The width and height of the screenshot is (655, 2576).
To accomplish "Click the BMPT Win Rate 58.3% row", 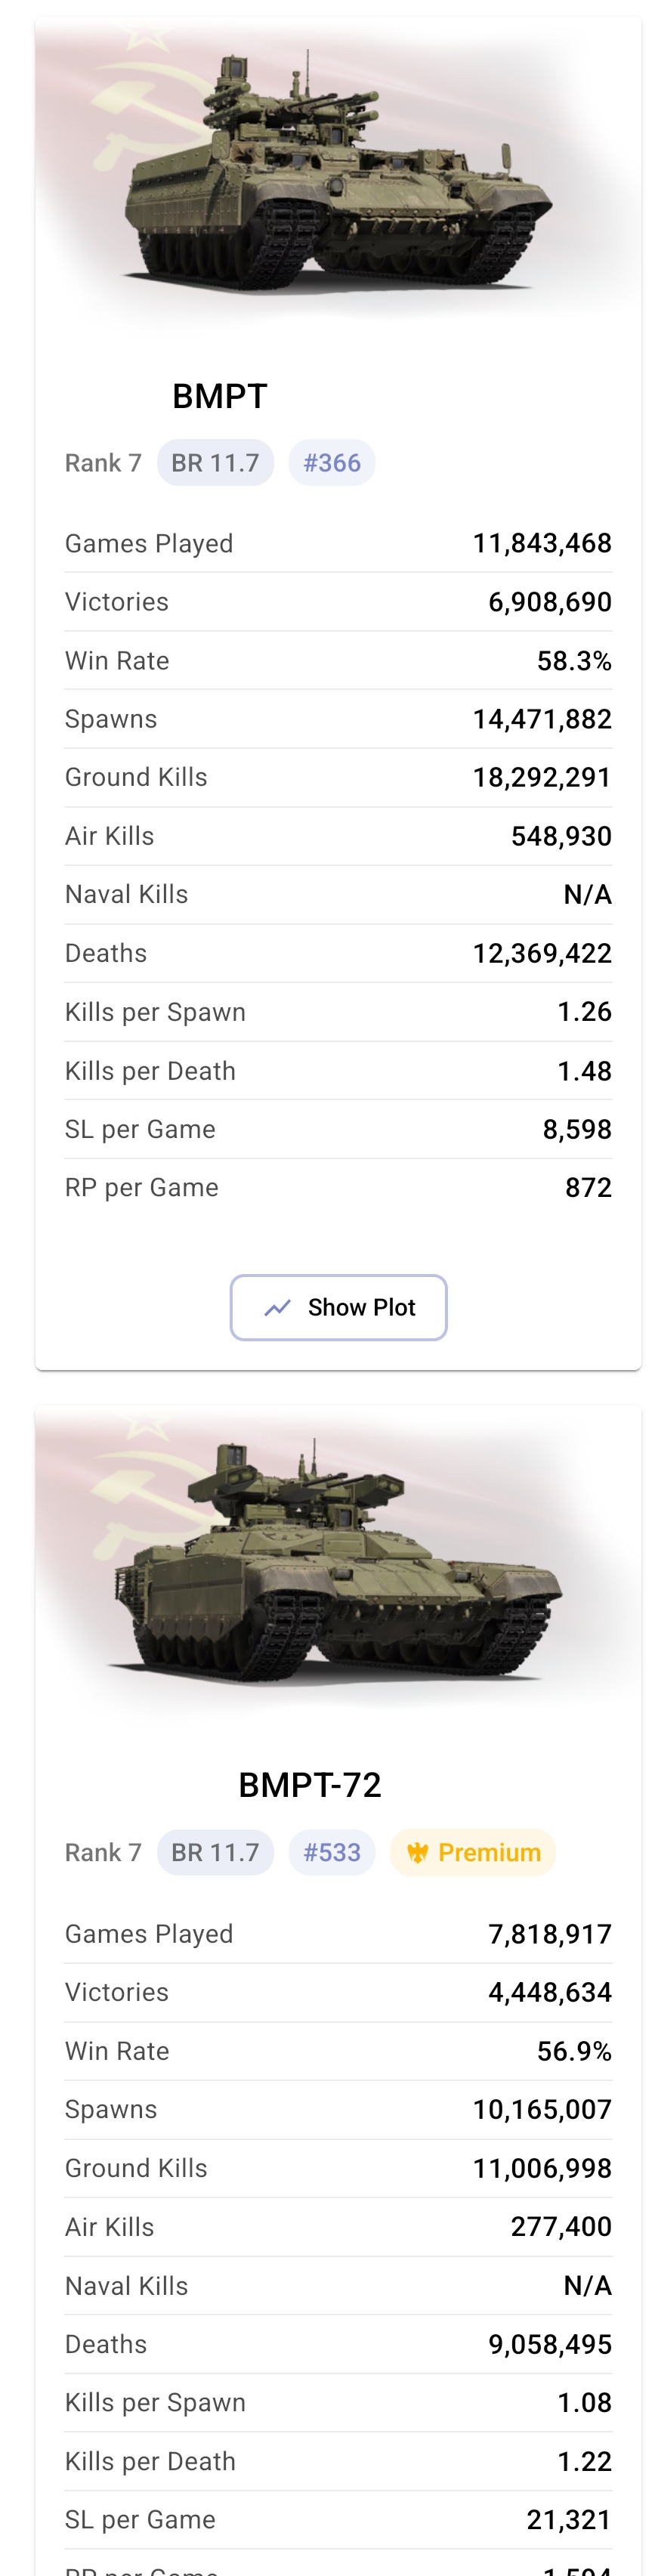I will [x=338, y=661].
